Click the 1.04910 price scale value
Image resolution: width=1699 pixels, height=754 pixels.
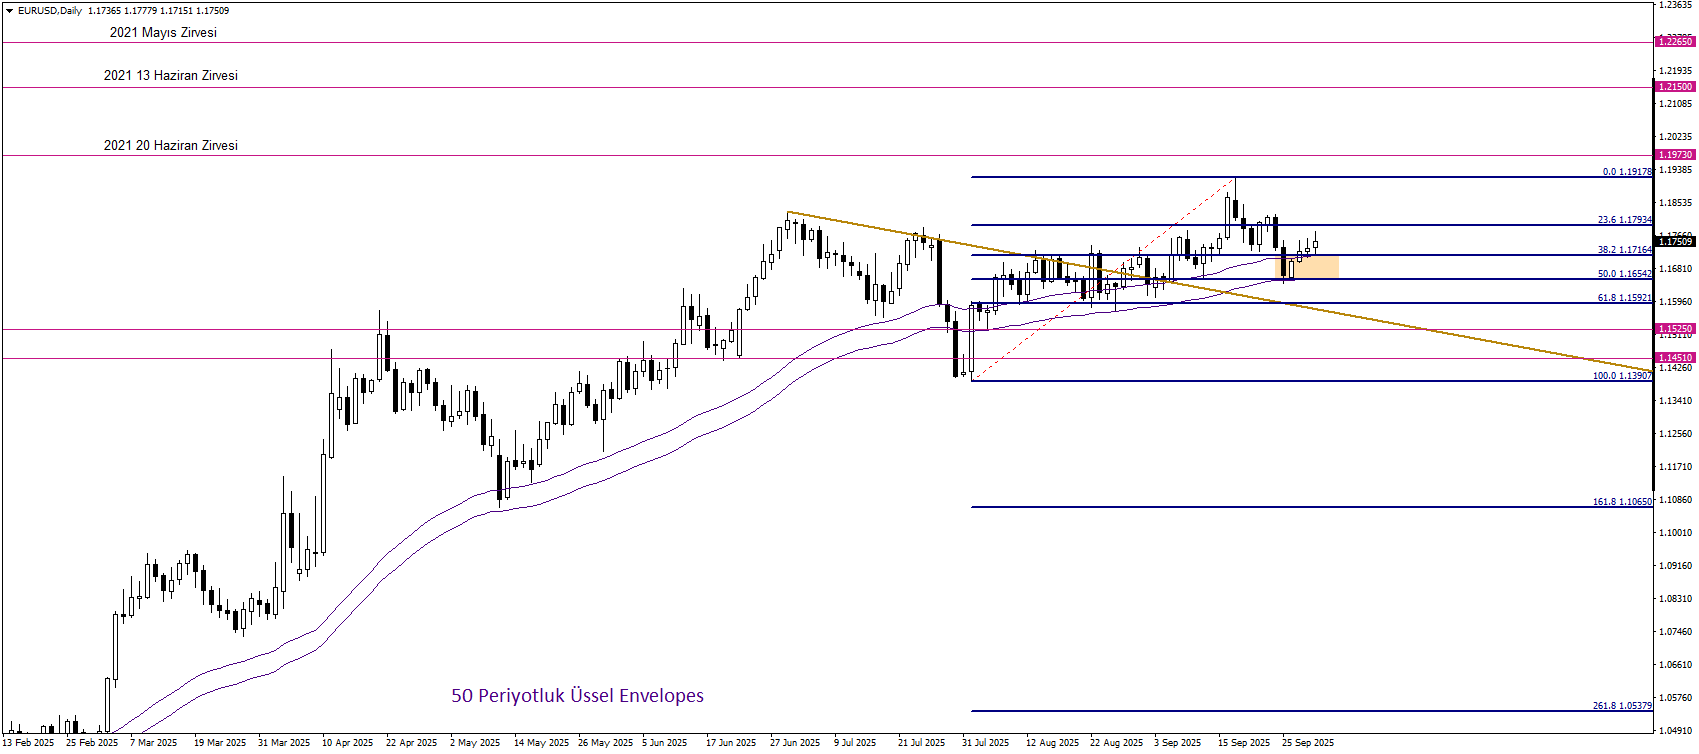[1675, 731]
